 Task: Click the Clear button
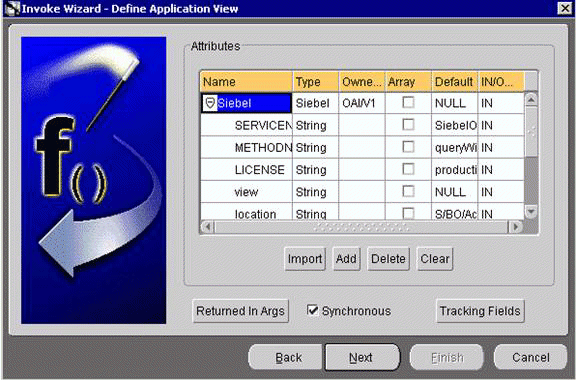coord(435,259)
